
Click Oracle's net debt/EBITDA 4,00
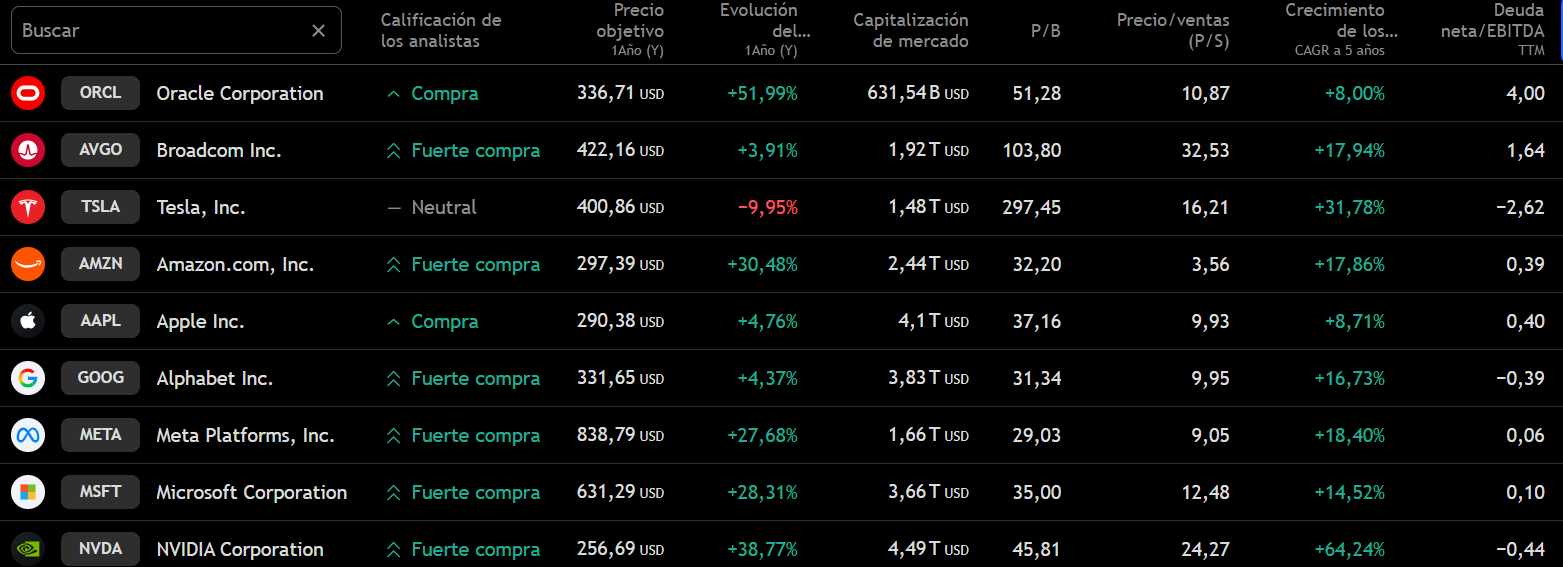point(1525,93)
